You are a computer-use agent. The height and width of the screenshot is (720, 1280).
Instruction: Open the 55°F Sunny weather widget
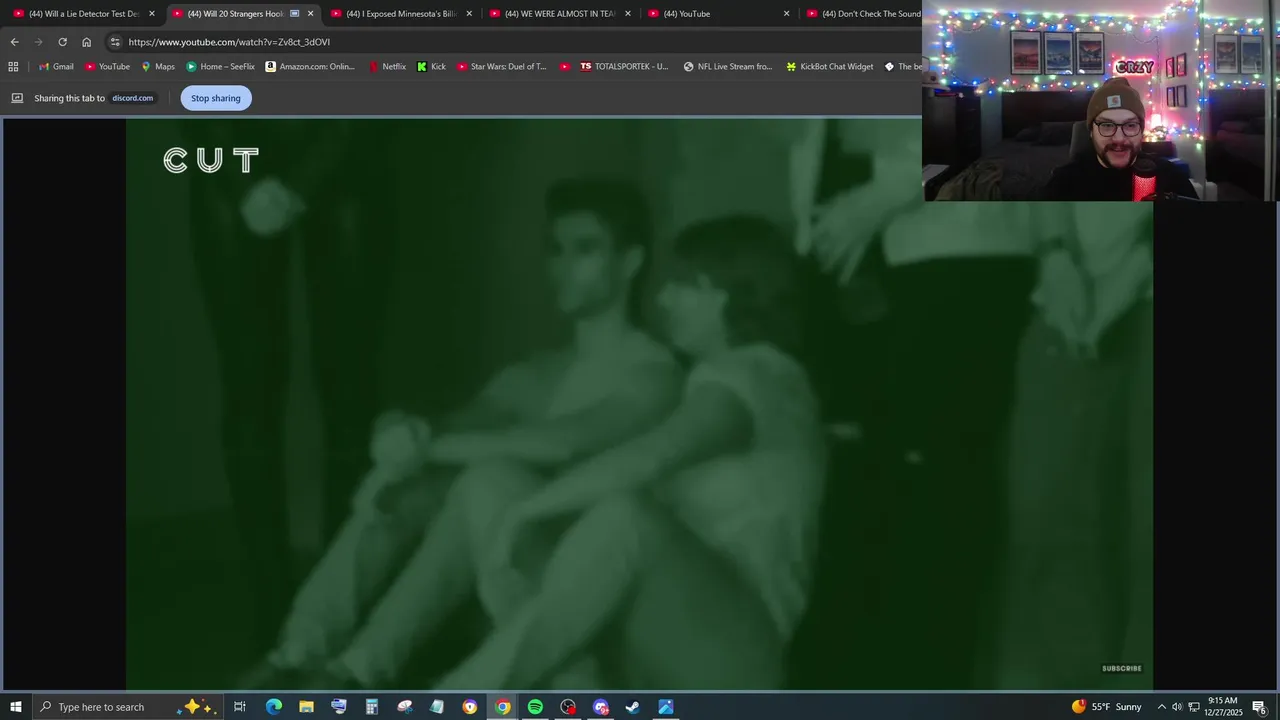click(x=1106, y=707)
